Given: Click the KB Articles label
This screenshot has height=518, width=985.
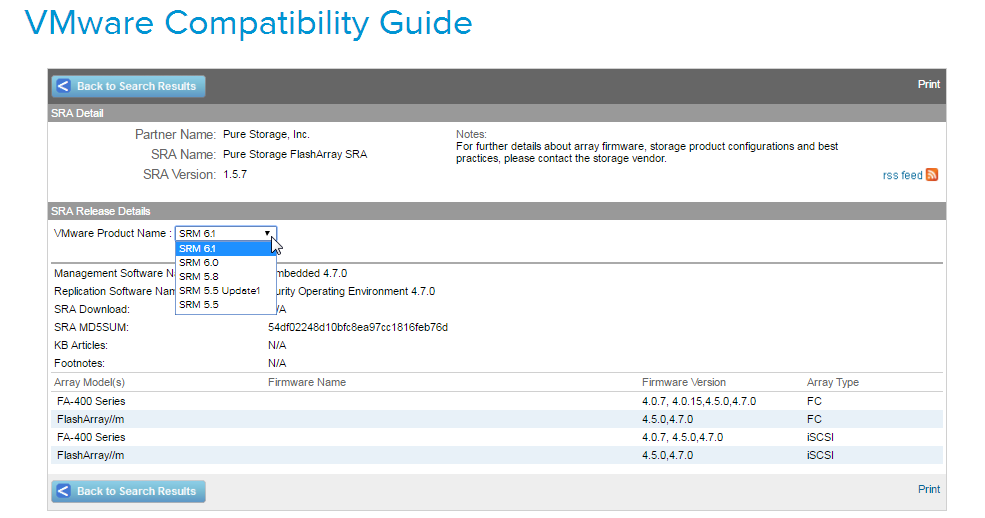Looking at the screenshot, I should coord(81,345).
